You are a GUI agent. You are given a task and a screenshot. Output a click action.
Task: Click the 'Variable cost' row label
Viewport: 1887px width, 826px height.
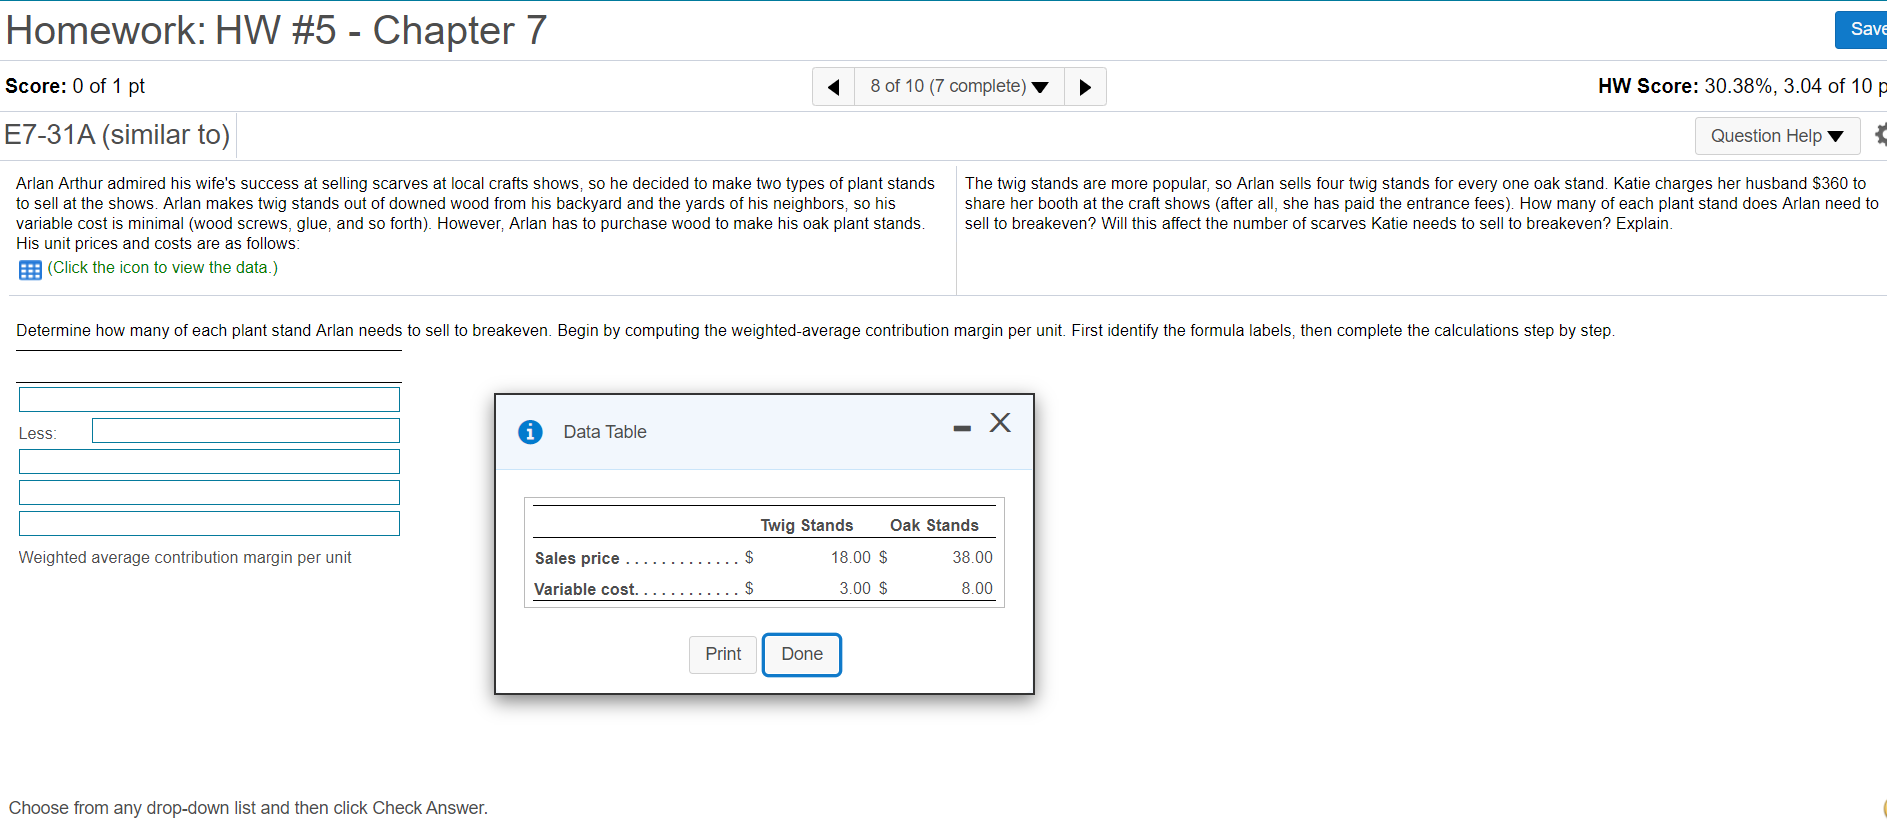tap(586, 590)
